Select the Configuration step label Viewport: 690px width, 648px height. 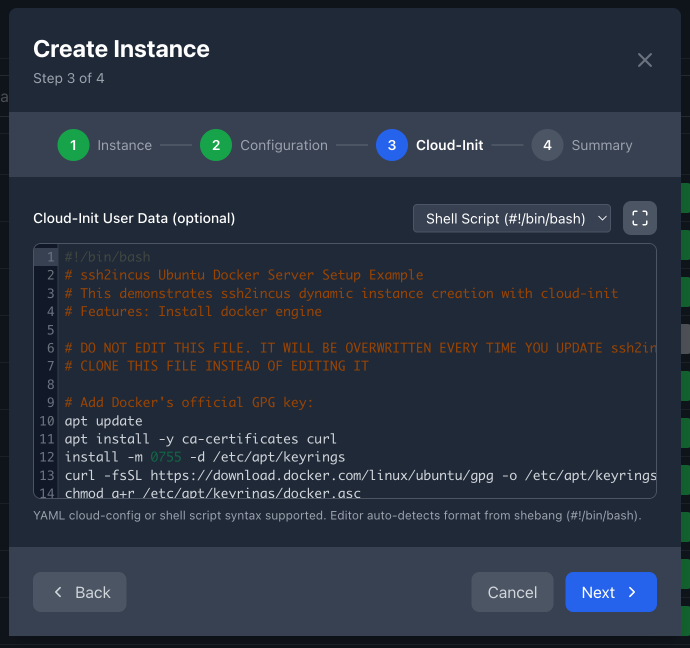pyautogui.click(x=283, y=145)
